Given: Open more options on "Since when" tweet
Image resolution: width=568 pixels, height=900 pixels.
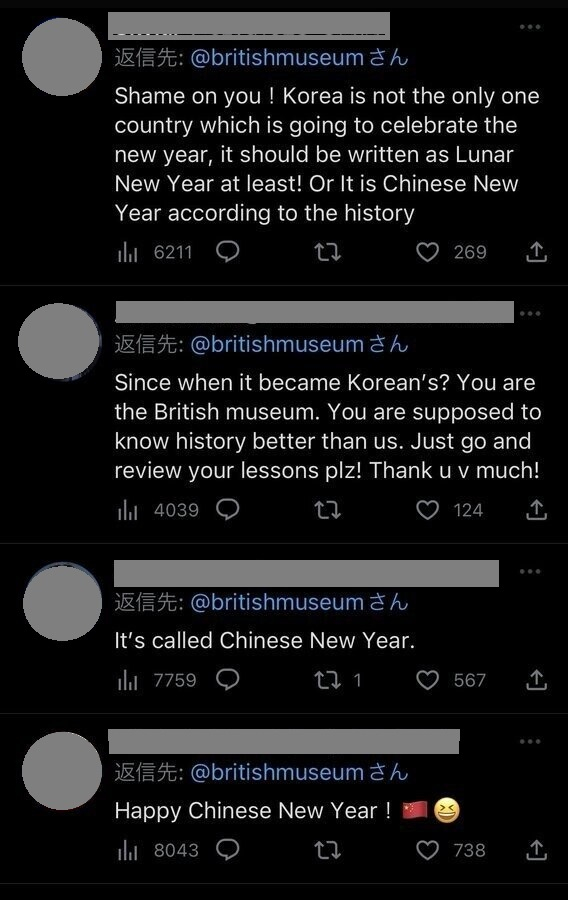Looking at the screenshot, I should 530,313.
